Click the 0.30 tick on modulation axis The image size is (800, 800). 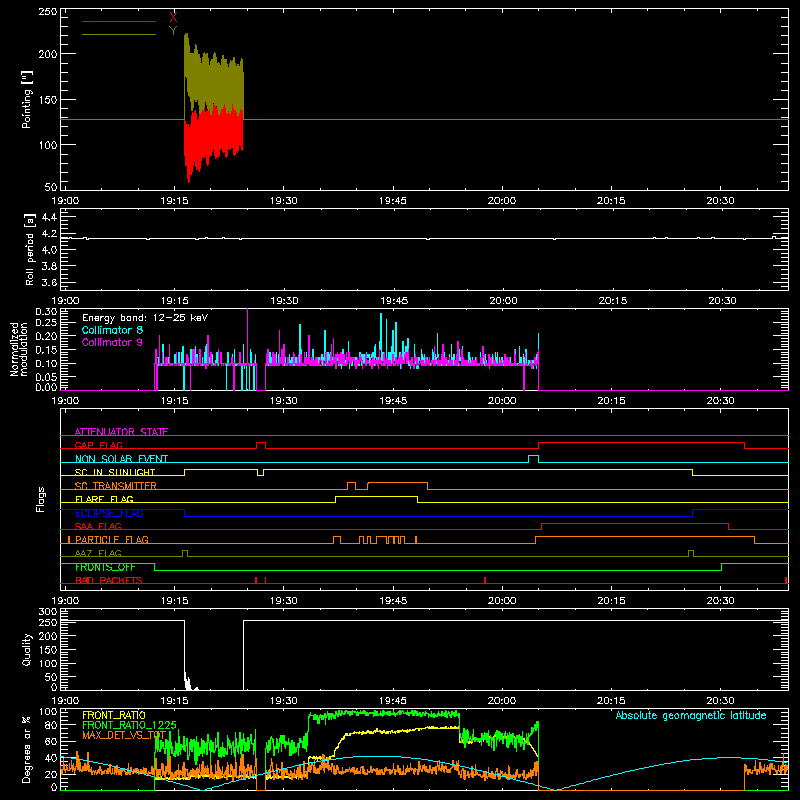coord(46,312)
